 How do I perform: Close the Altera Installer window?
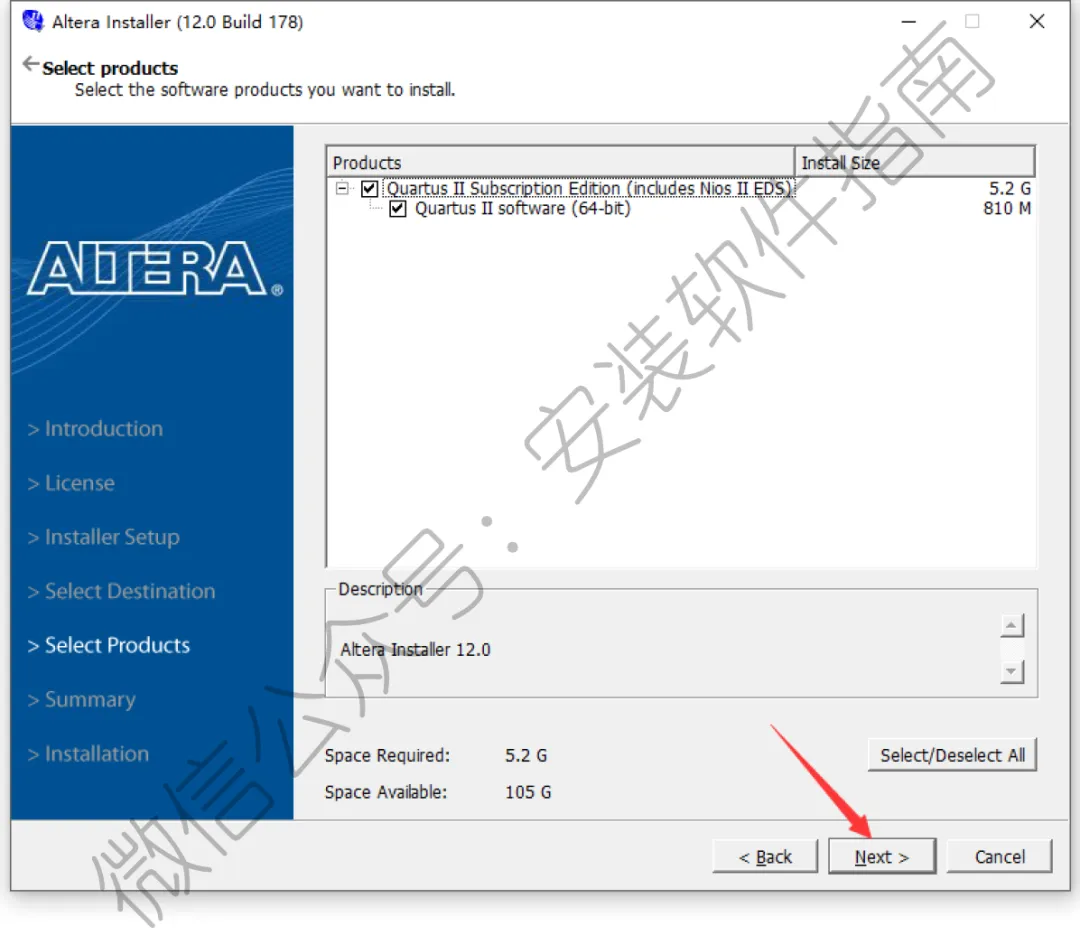tap(1037, 21)
